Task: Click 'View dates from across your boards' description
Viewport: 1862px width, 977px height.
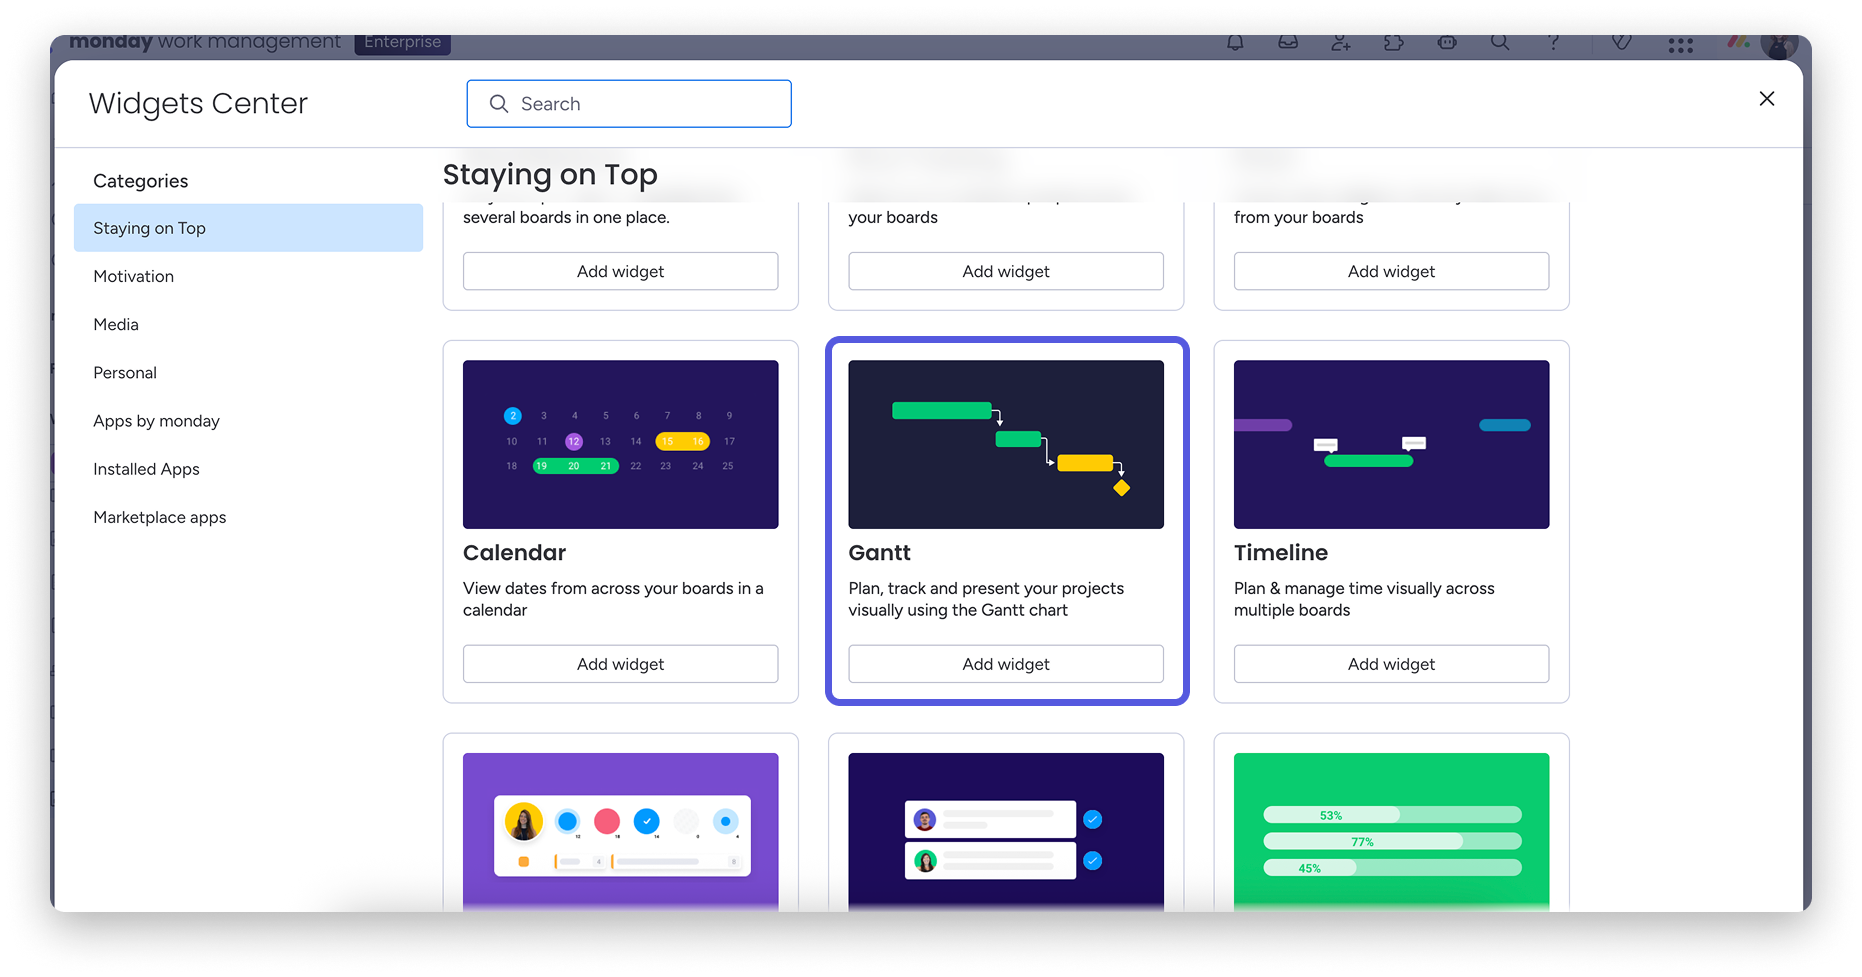Action: [x=613, y=599]
